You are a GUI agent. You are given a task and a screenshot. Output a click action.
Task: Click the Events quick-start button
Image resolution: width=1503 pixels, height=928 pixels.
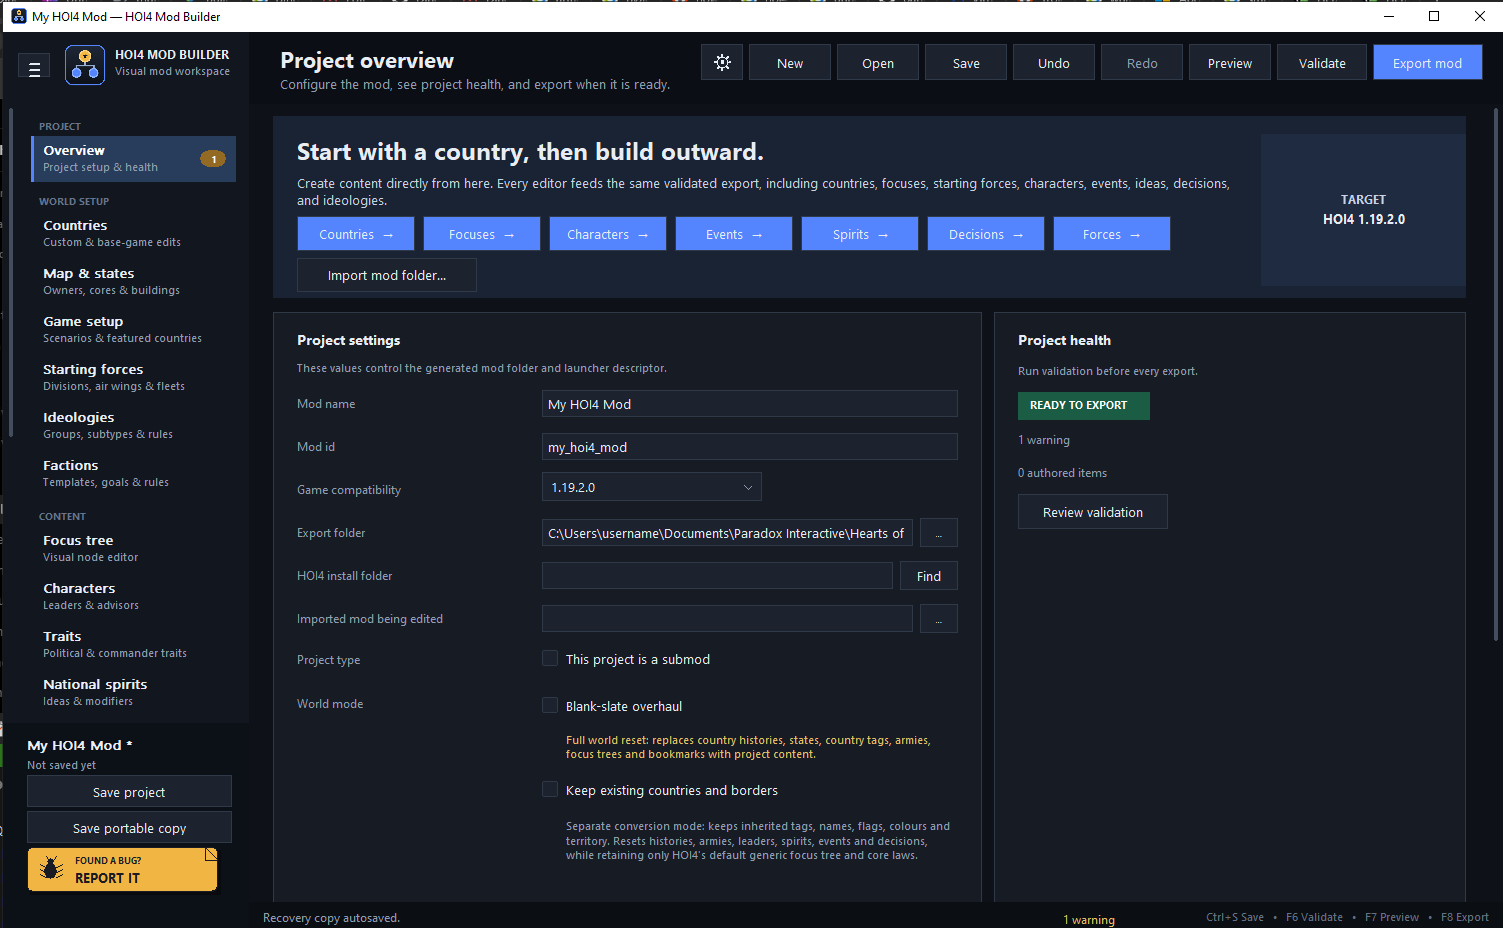click(734, 234)
